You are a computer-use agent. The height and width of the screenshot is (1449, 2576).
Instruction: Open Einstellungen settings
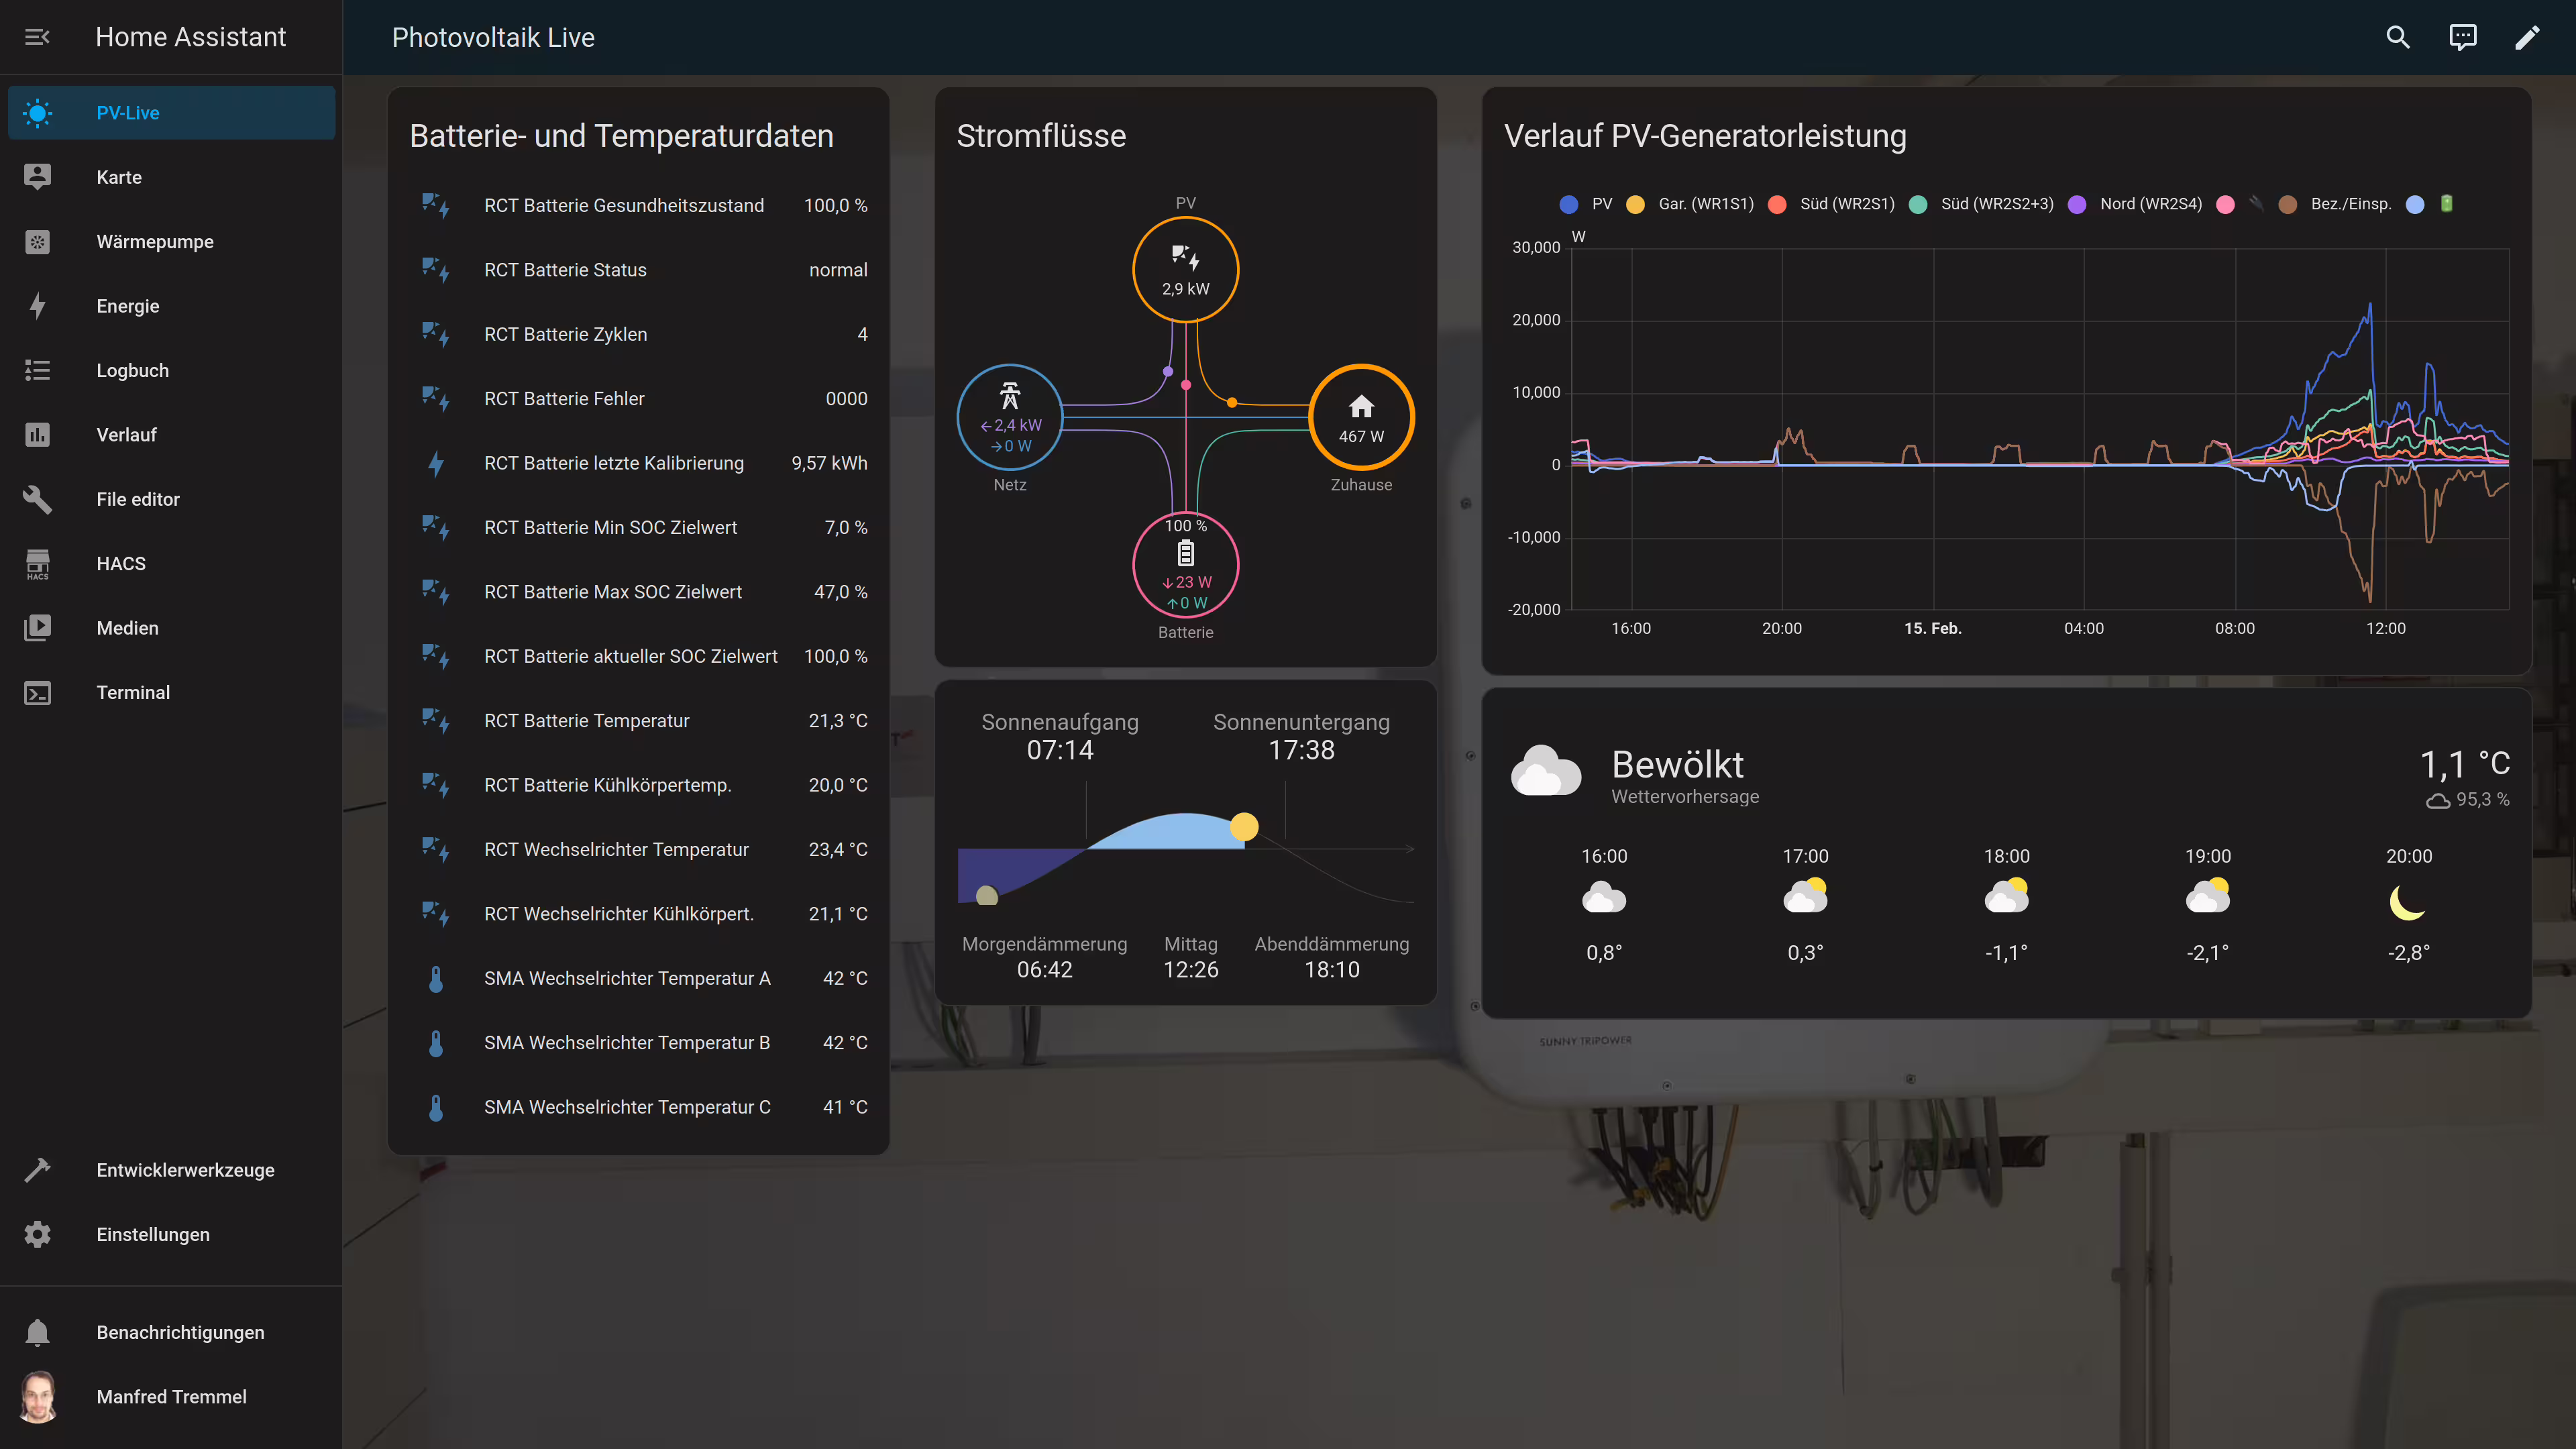(153, 1234)
